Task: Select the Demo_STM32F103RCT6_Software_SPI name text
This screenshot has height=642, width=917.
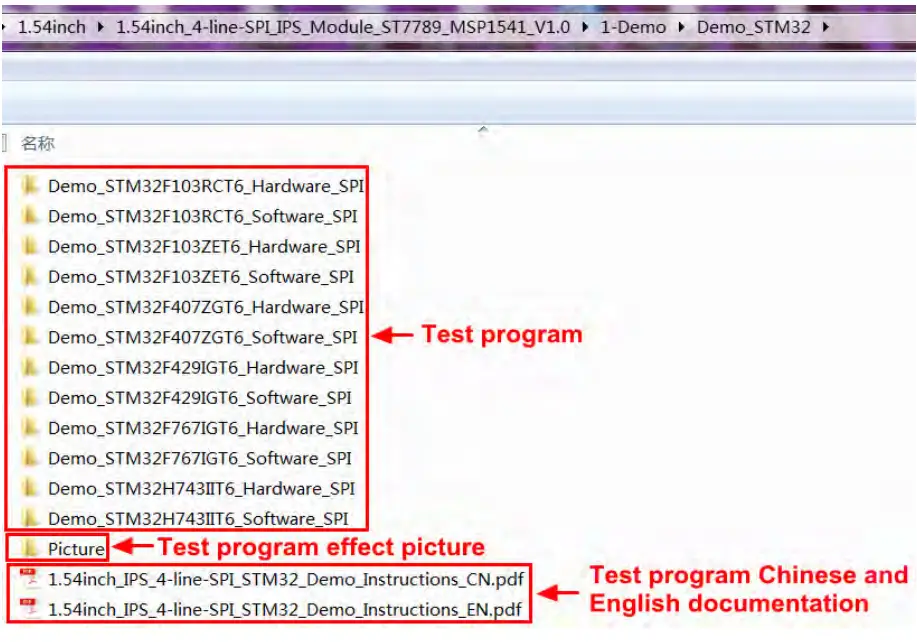Action: [x=202, y=216]
